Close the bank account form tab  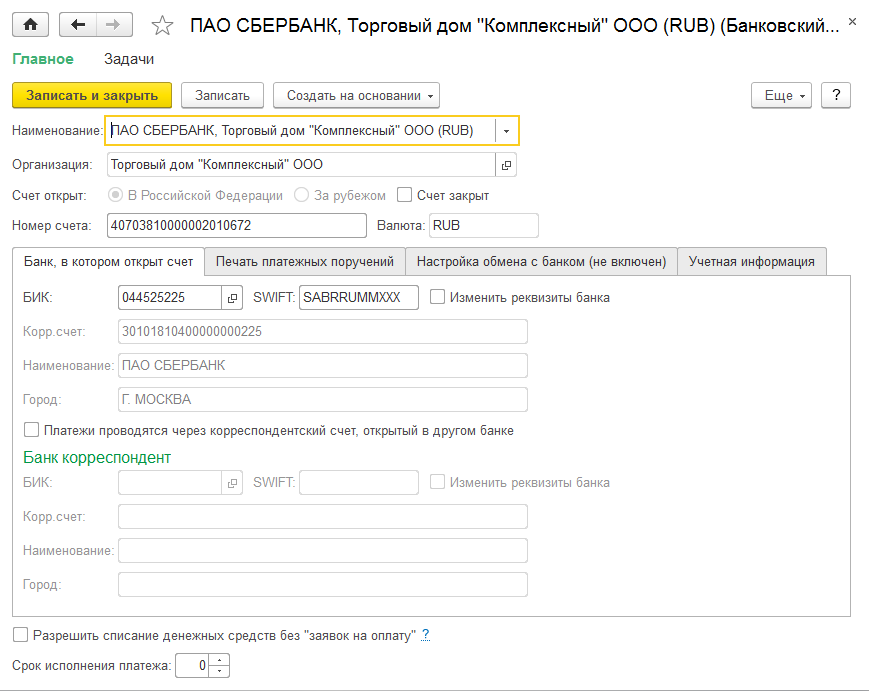(852, 22)
